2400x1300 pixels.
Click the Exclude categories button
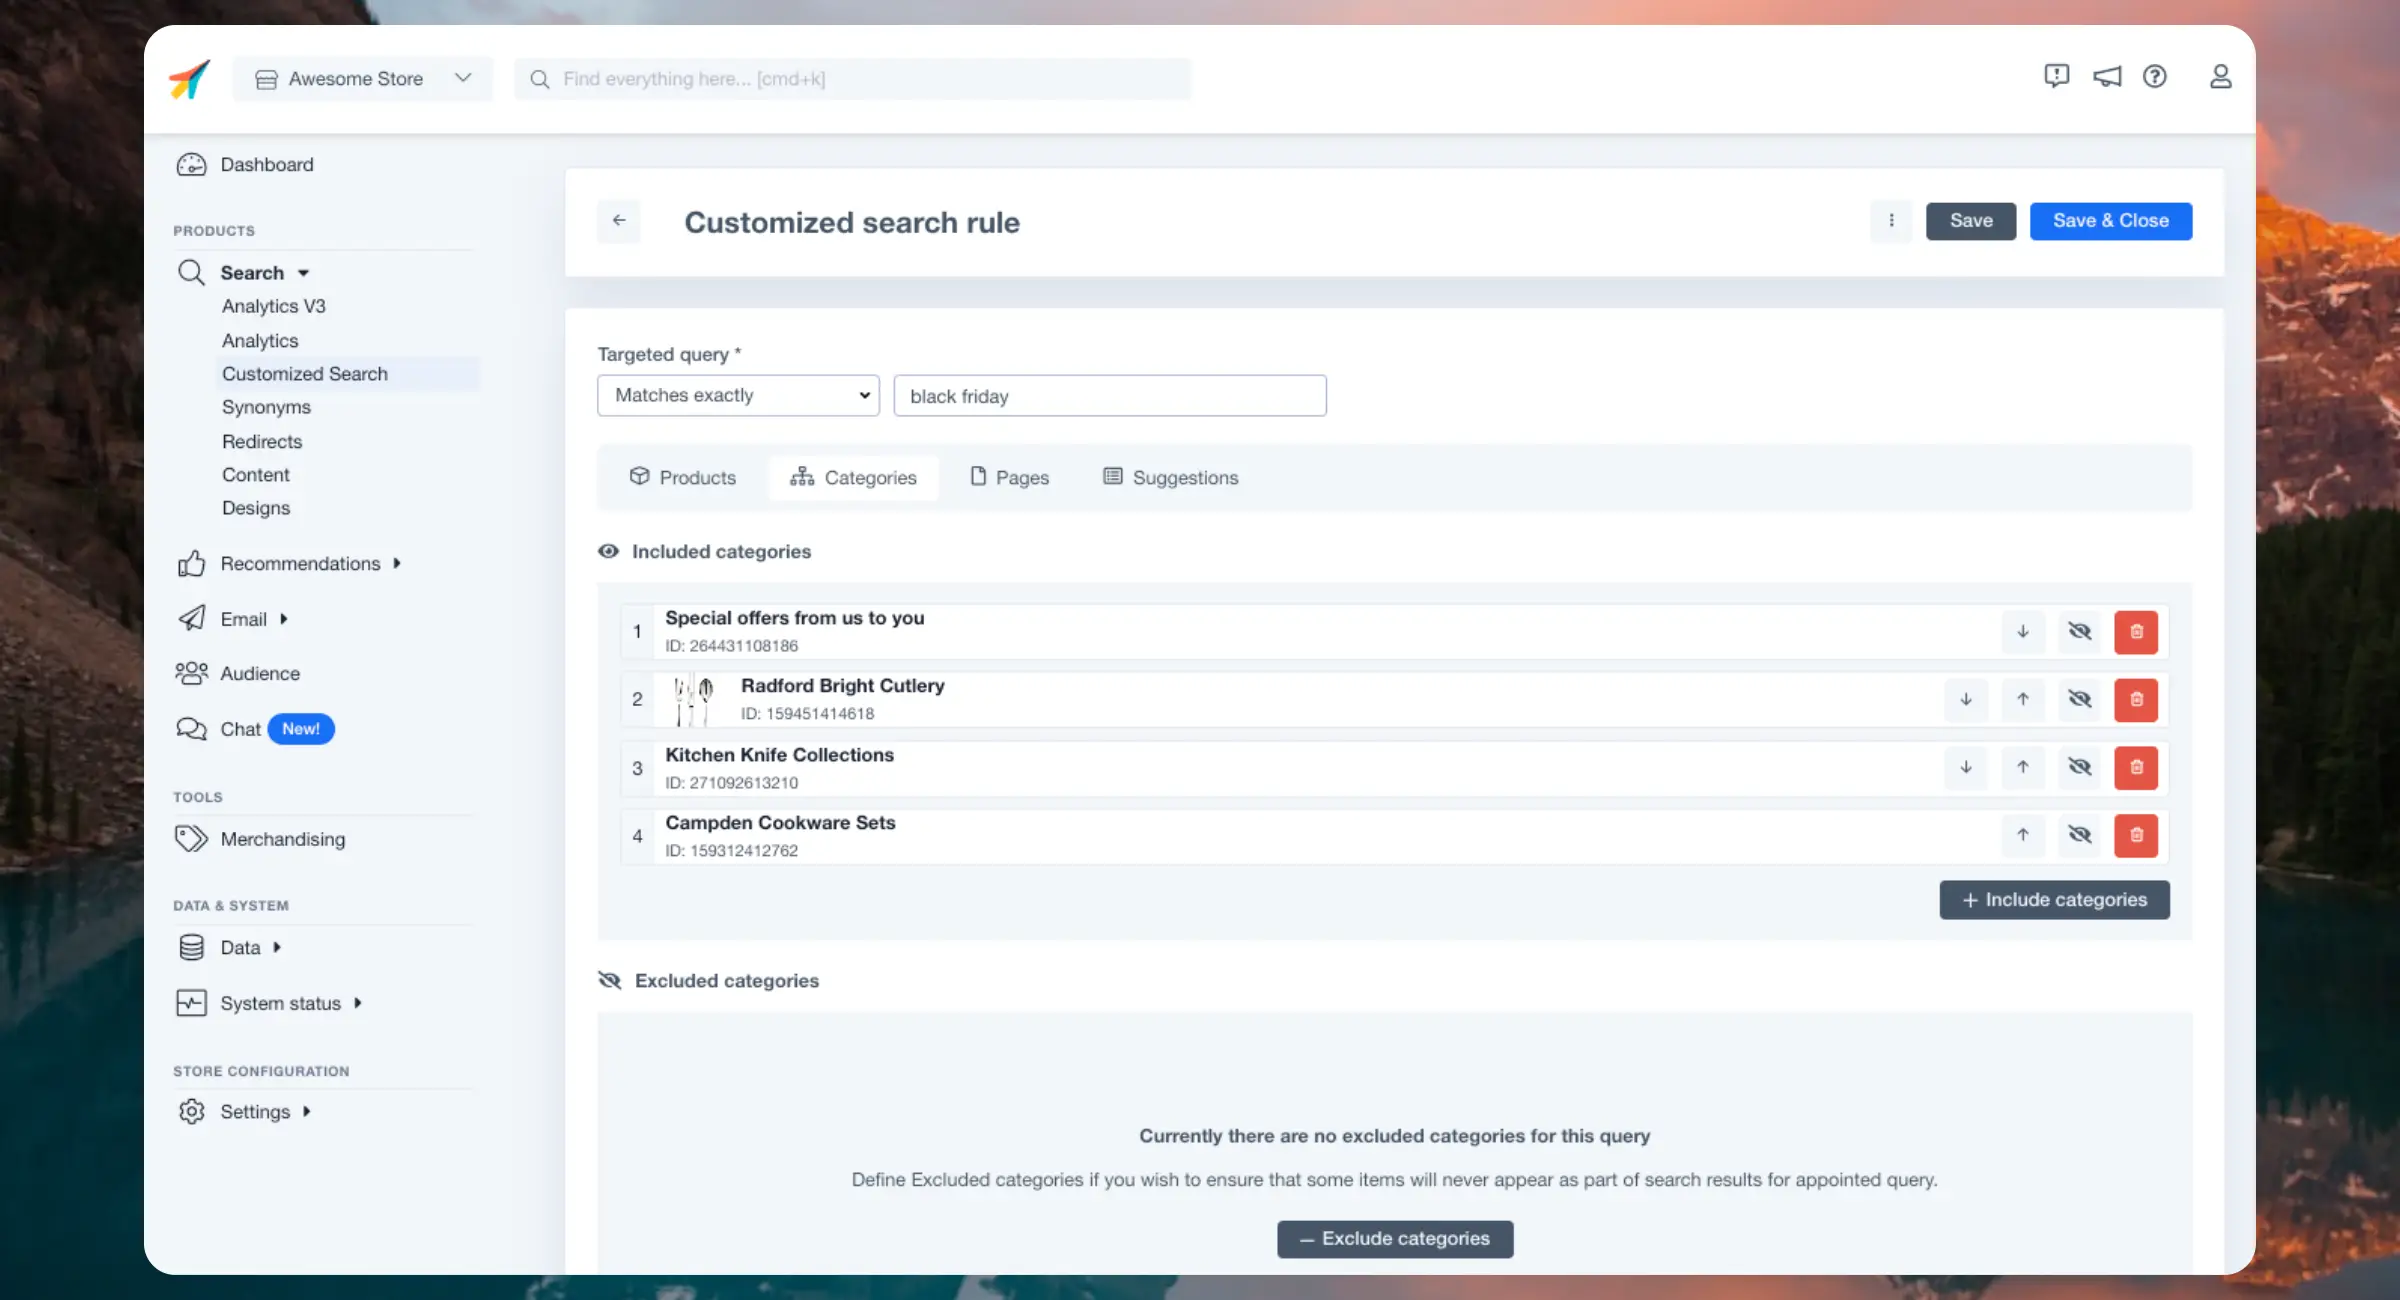pyautogui.click(x=1394, y=1238)
